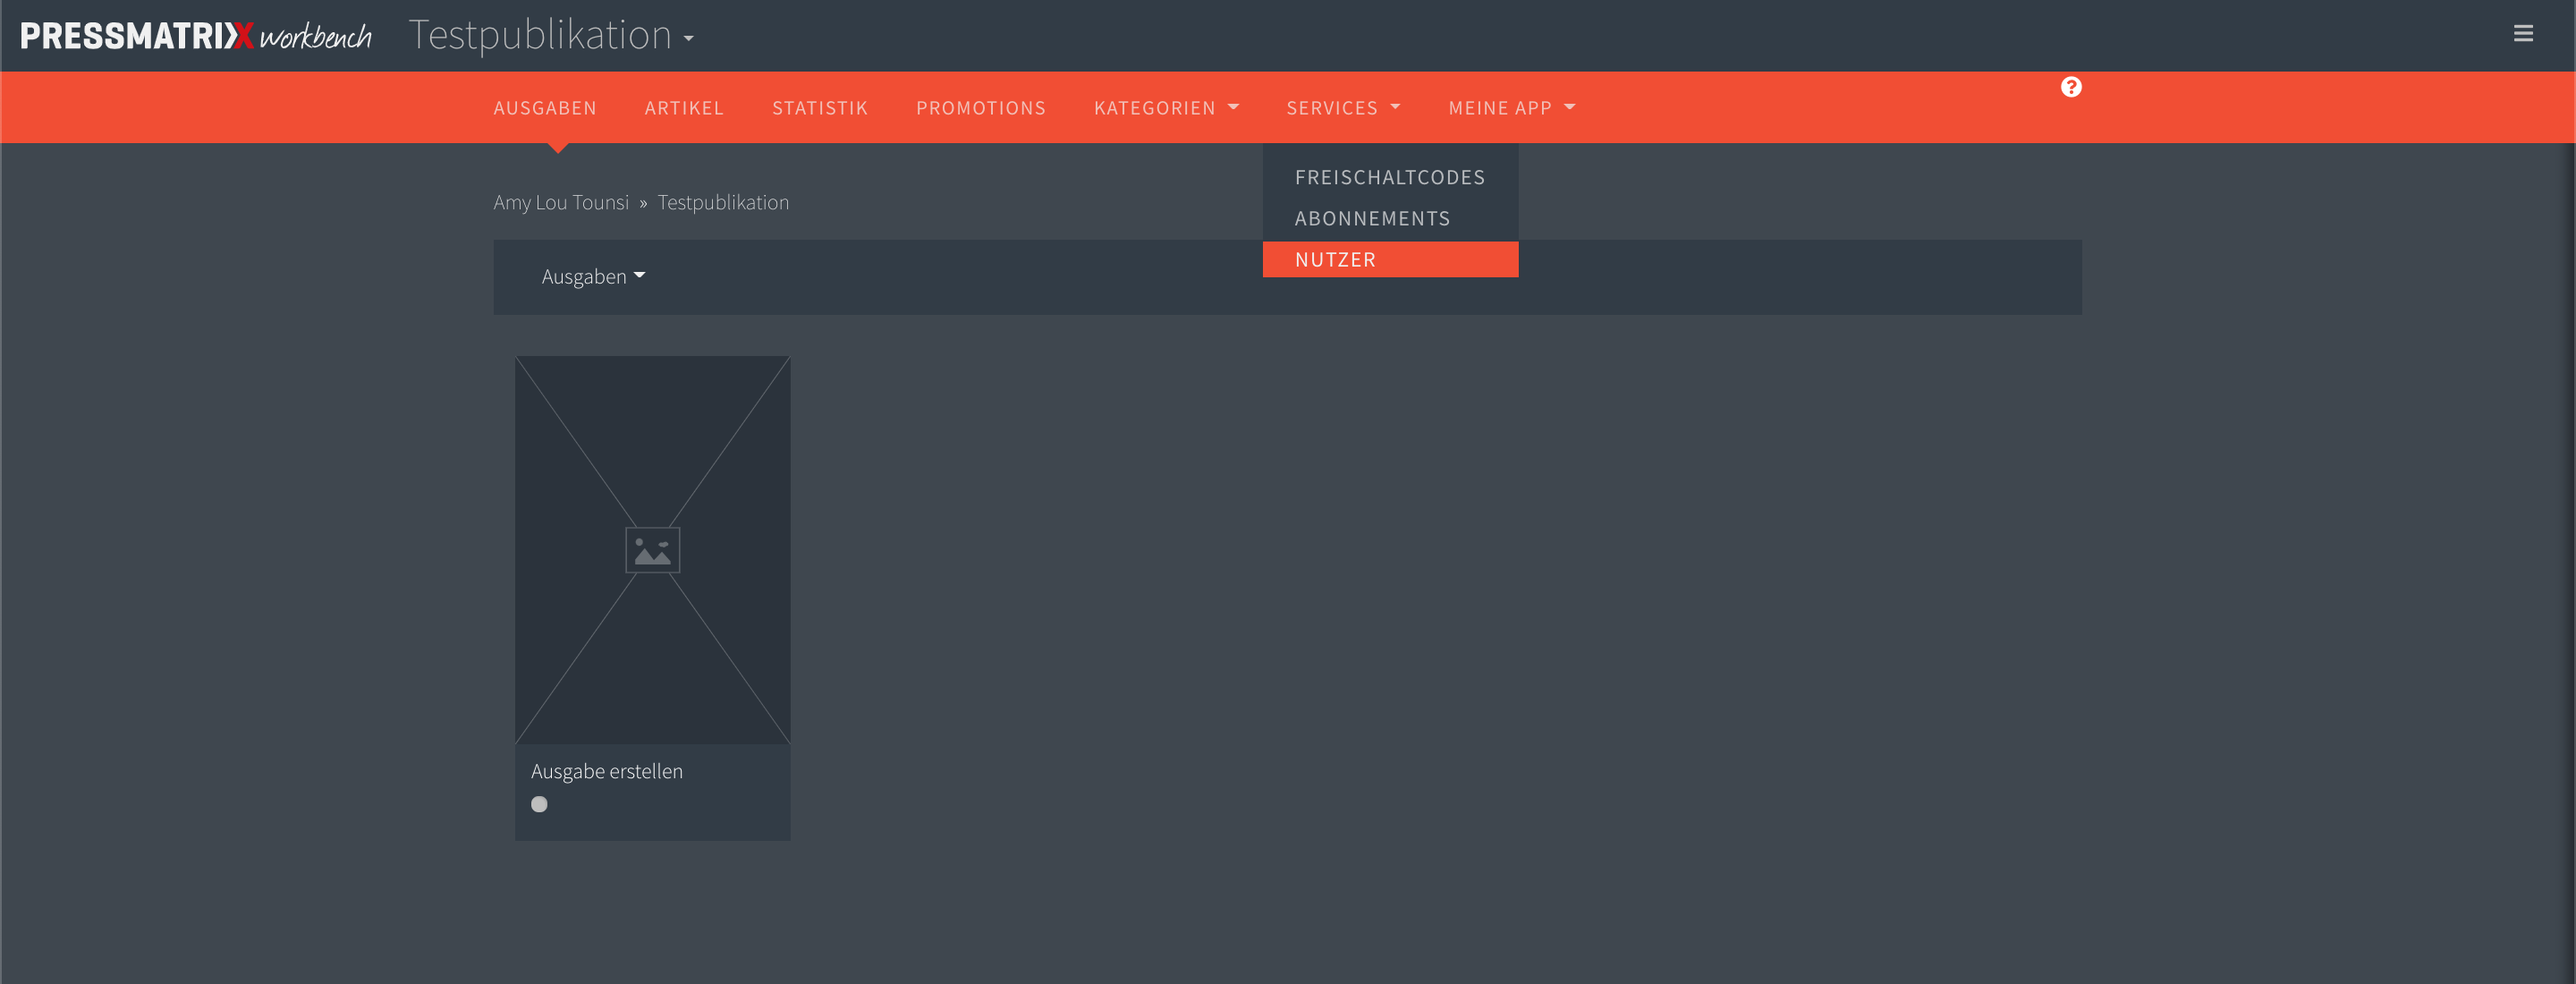Select Nutzer in the Services menu
Image resolution: width=2576 pixels, height=984 pixels.
[x=1390, y=259]
